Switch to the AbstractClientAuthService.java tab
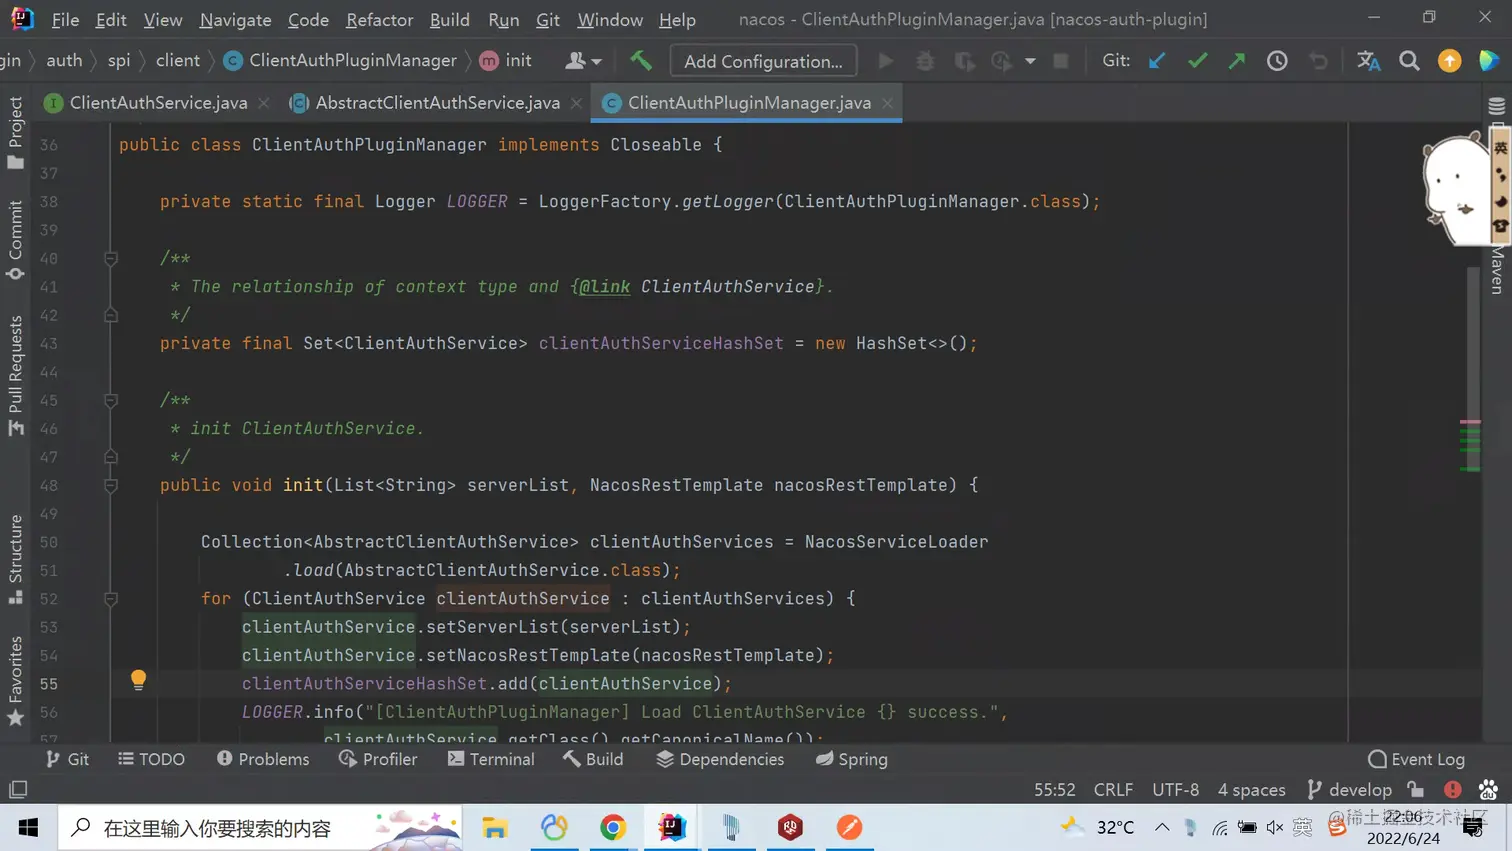 437,103
